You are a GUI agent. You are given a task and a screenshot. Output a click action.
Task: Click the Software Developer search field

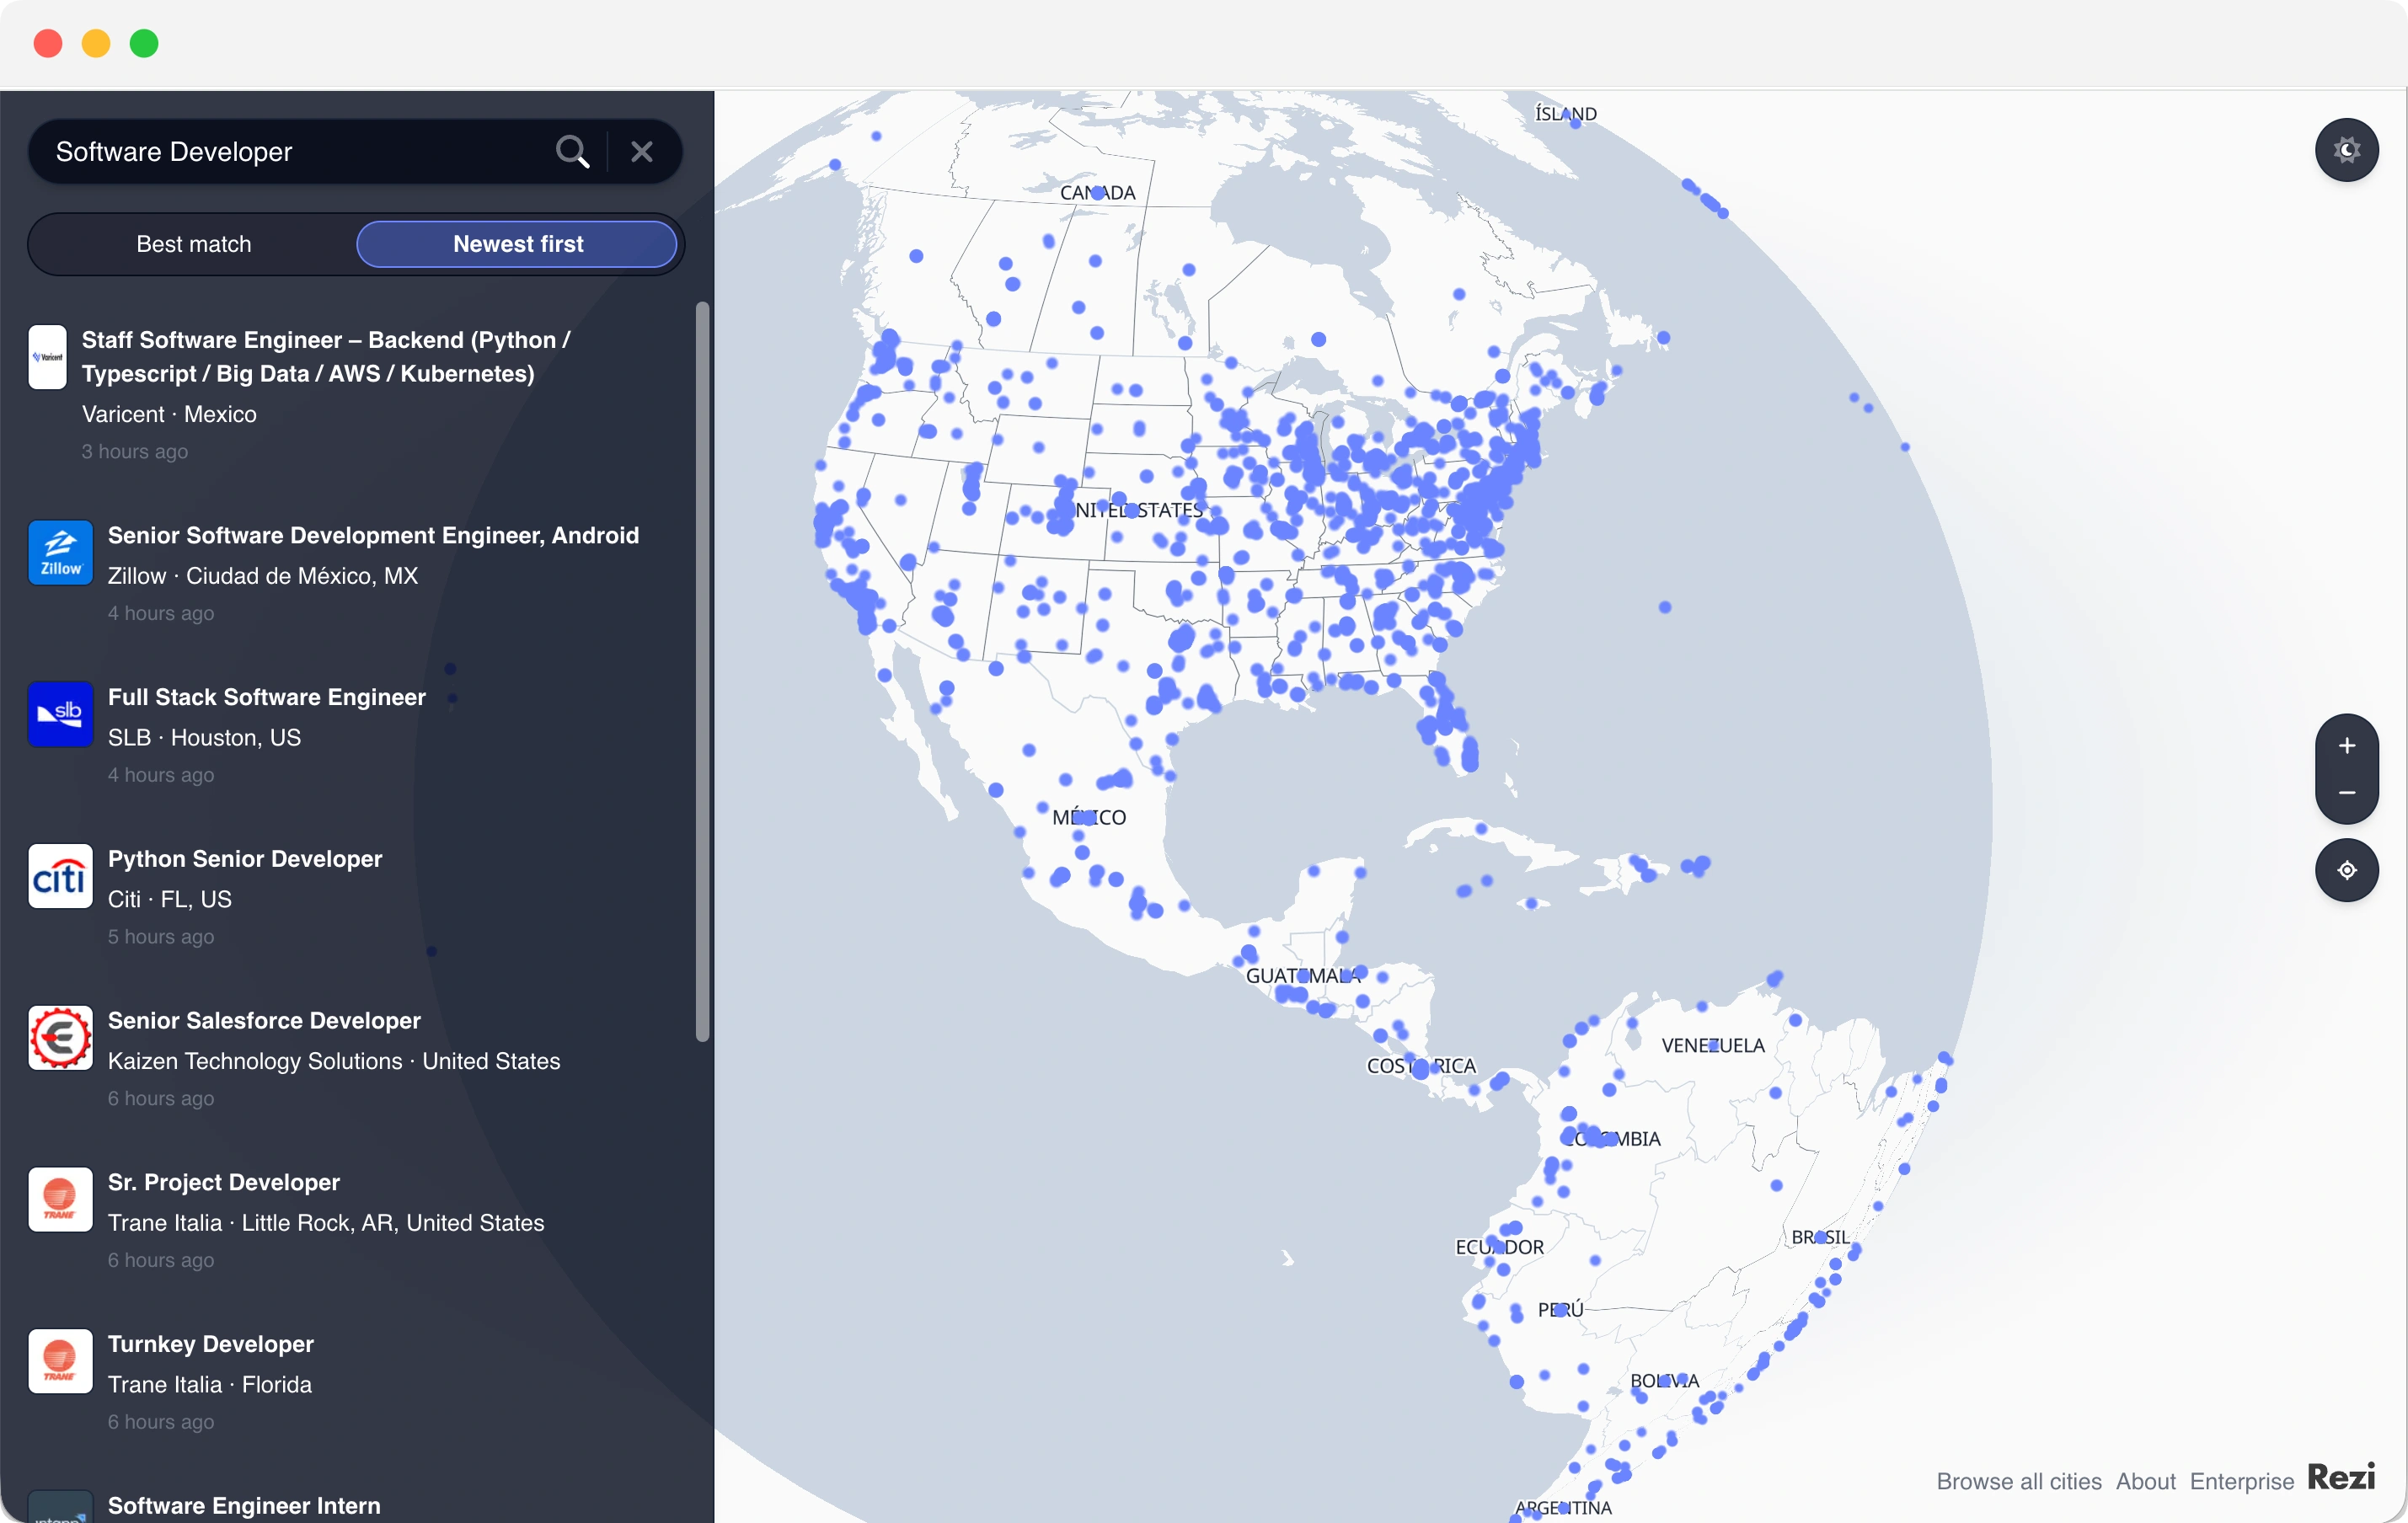pos(290,152)
